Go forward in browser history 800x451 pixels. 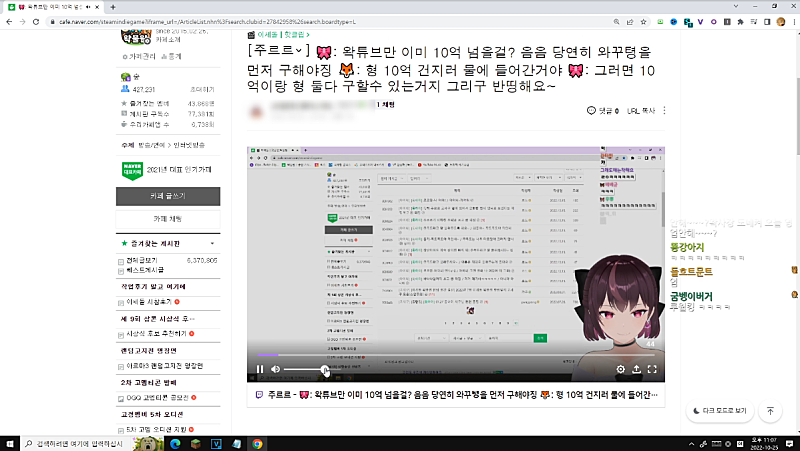click(x=22, y=22)
